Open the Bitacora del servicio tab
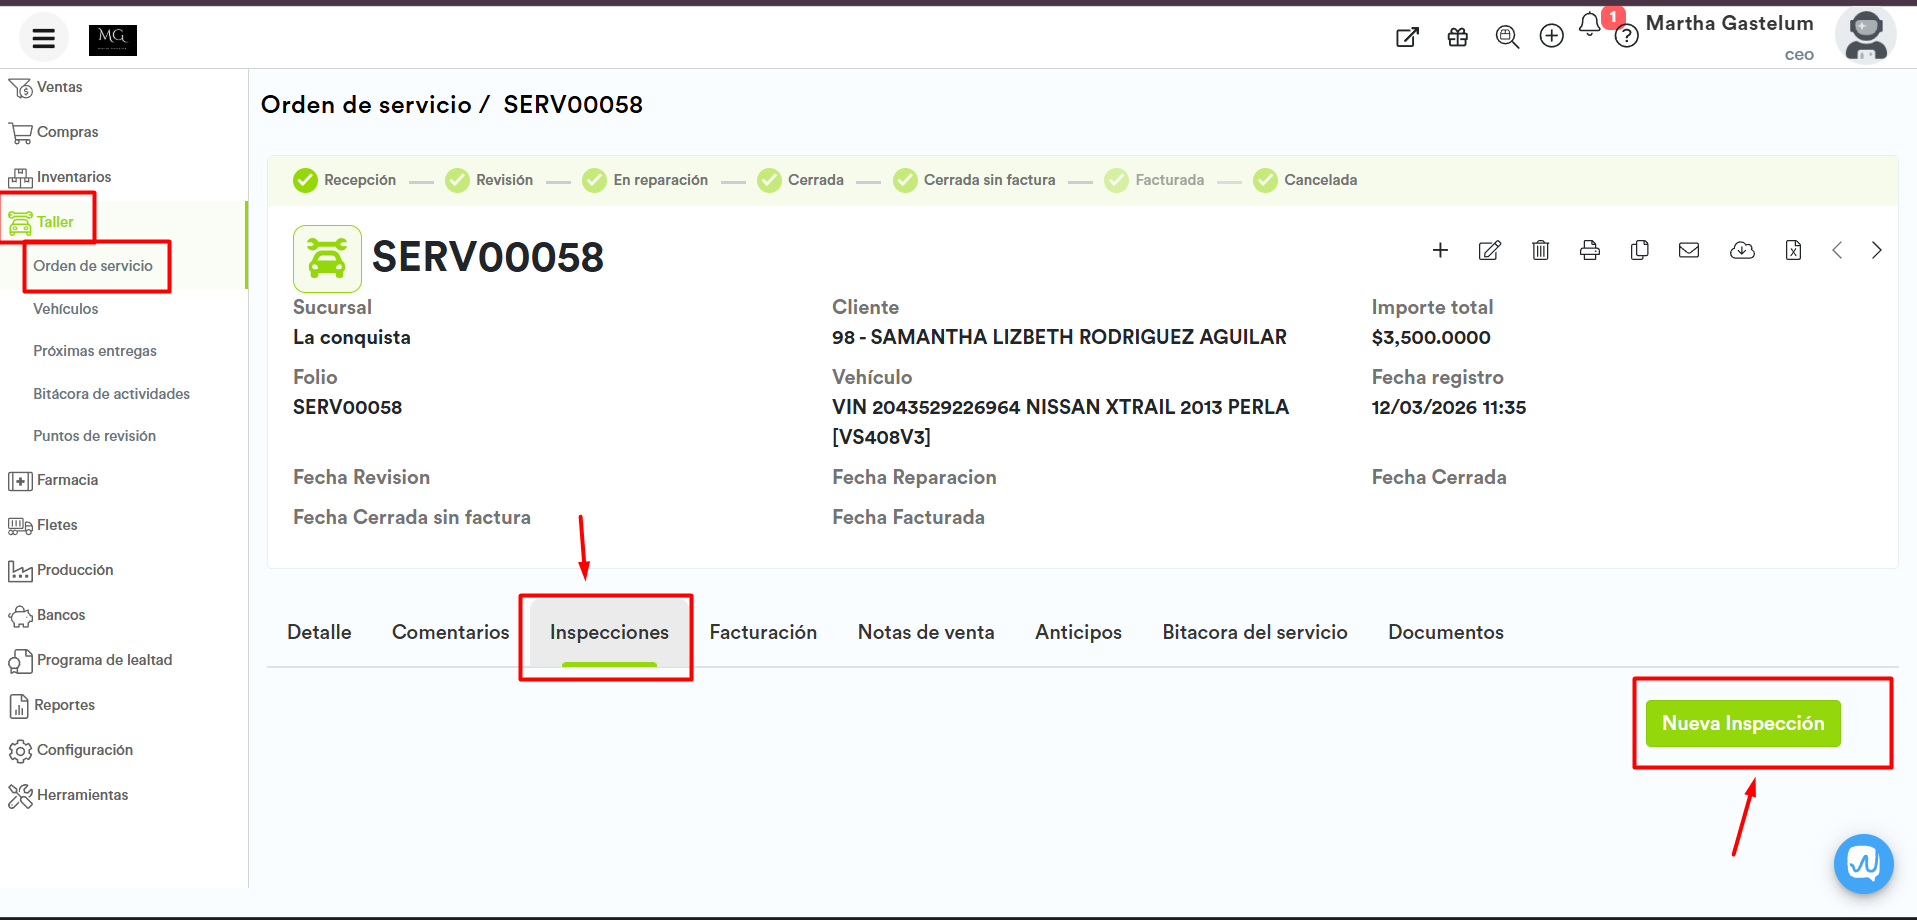 click(x=1255, y=632)
